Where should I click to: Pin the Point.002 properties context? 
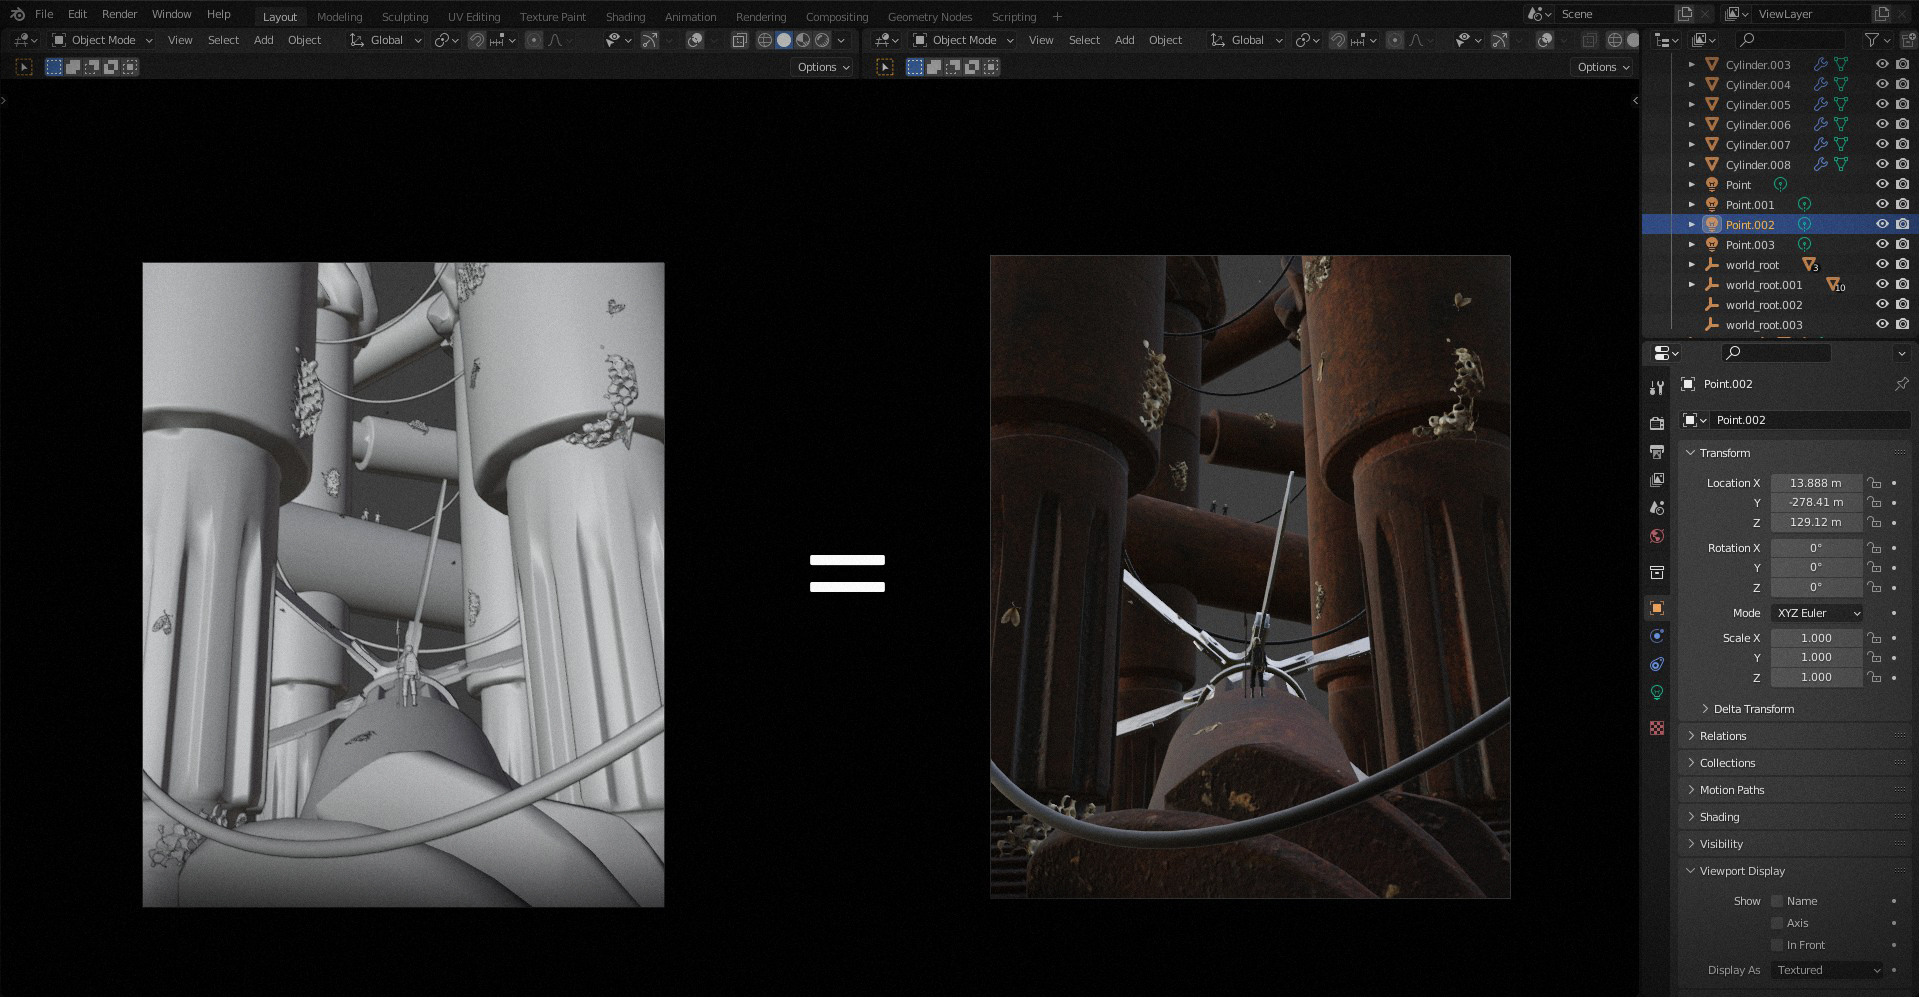click(x=1901, y=384)
